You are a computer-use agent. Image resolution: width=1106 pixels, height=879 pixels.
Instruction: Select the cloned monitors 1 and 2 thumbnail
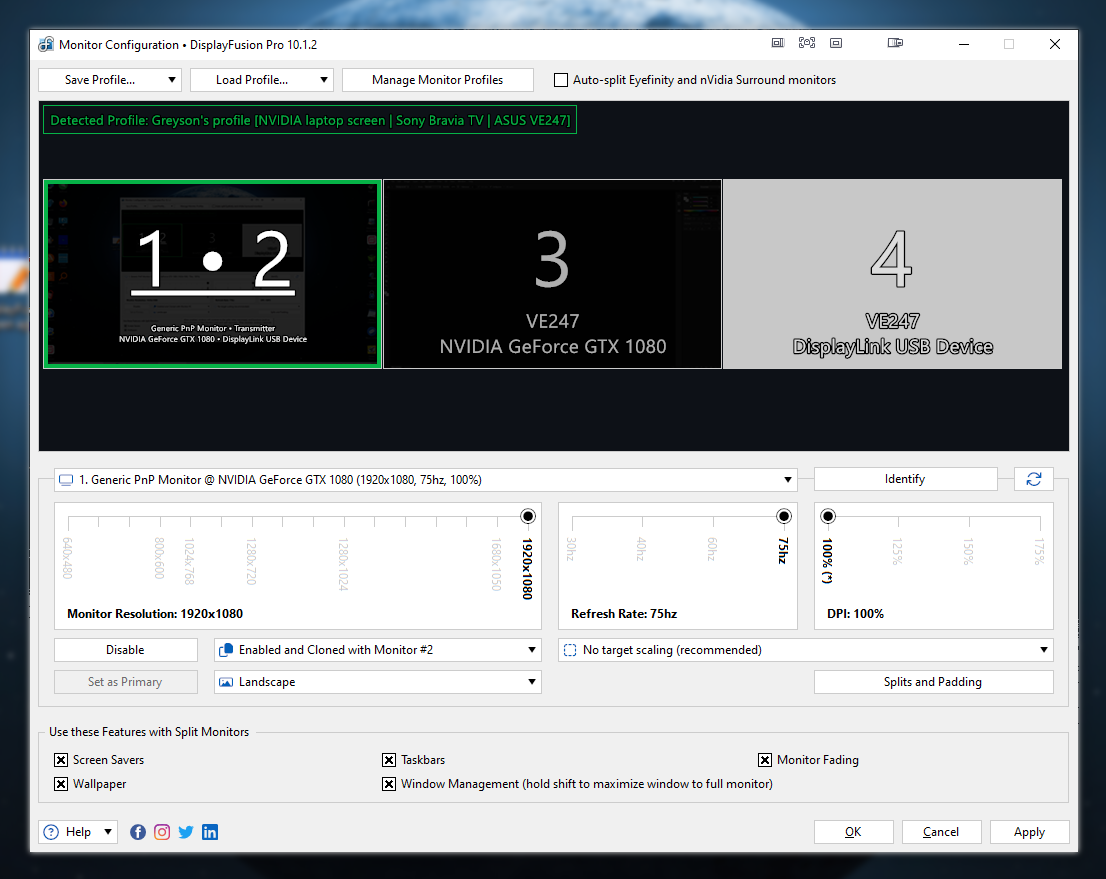[x=212, y=274]
